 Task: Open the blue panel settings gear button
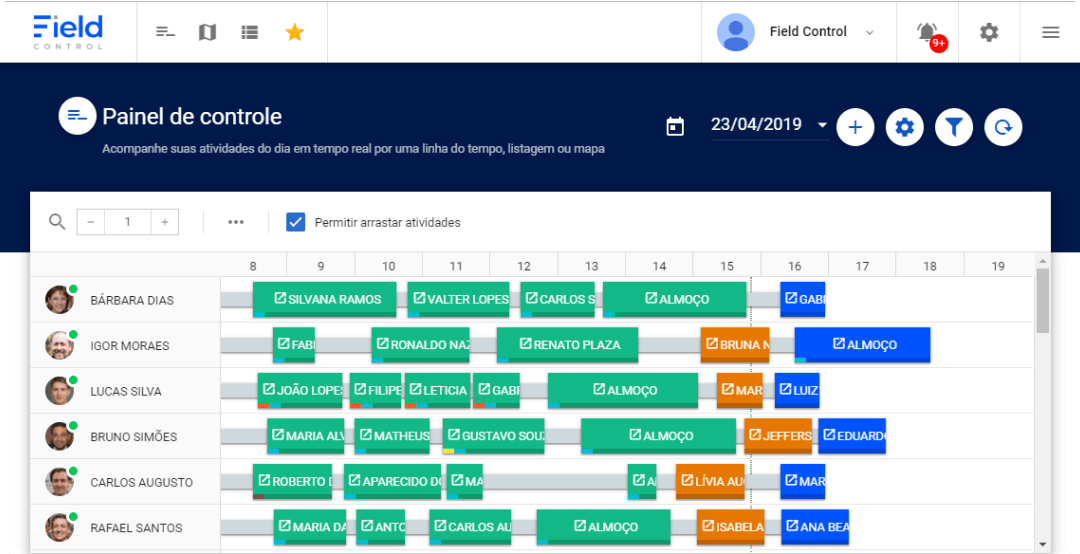coord(905,127)
